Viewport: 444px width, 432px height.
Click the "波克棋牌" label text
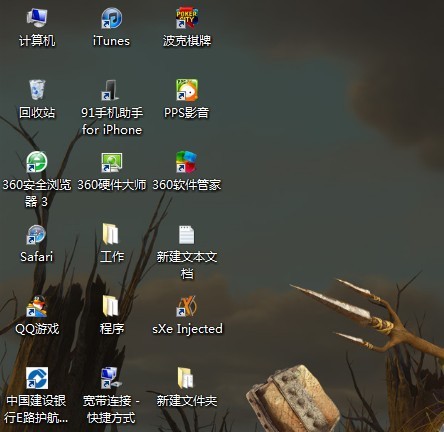[187, 41]
